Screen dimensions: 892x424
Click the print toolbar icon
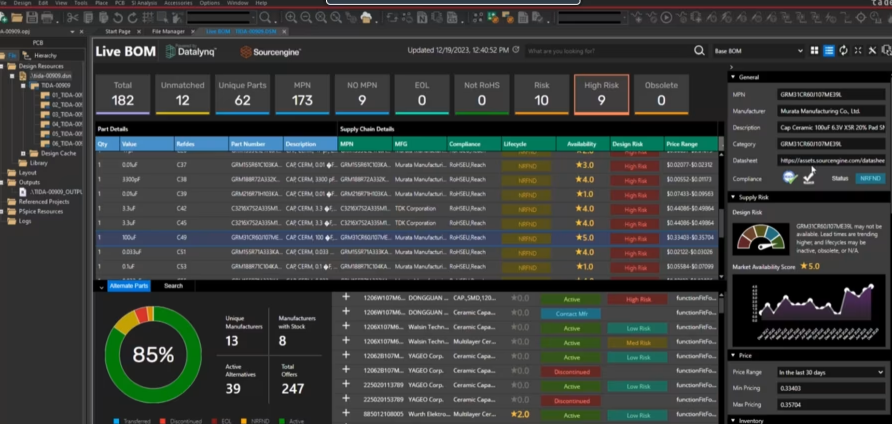click(x=47, y=18)
